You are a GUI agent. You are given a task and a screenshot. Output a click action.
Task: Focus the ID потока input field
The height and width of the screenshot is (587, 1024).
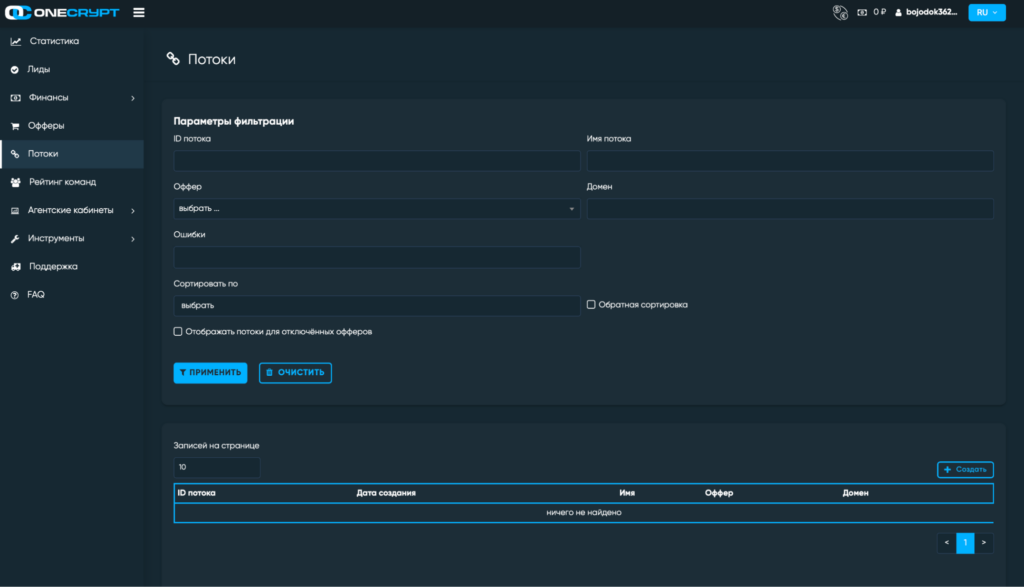[377, 161]
